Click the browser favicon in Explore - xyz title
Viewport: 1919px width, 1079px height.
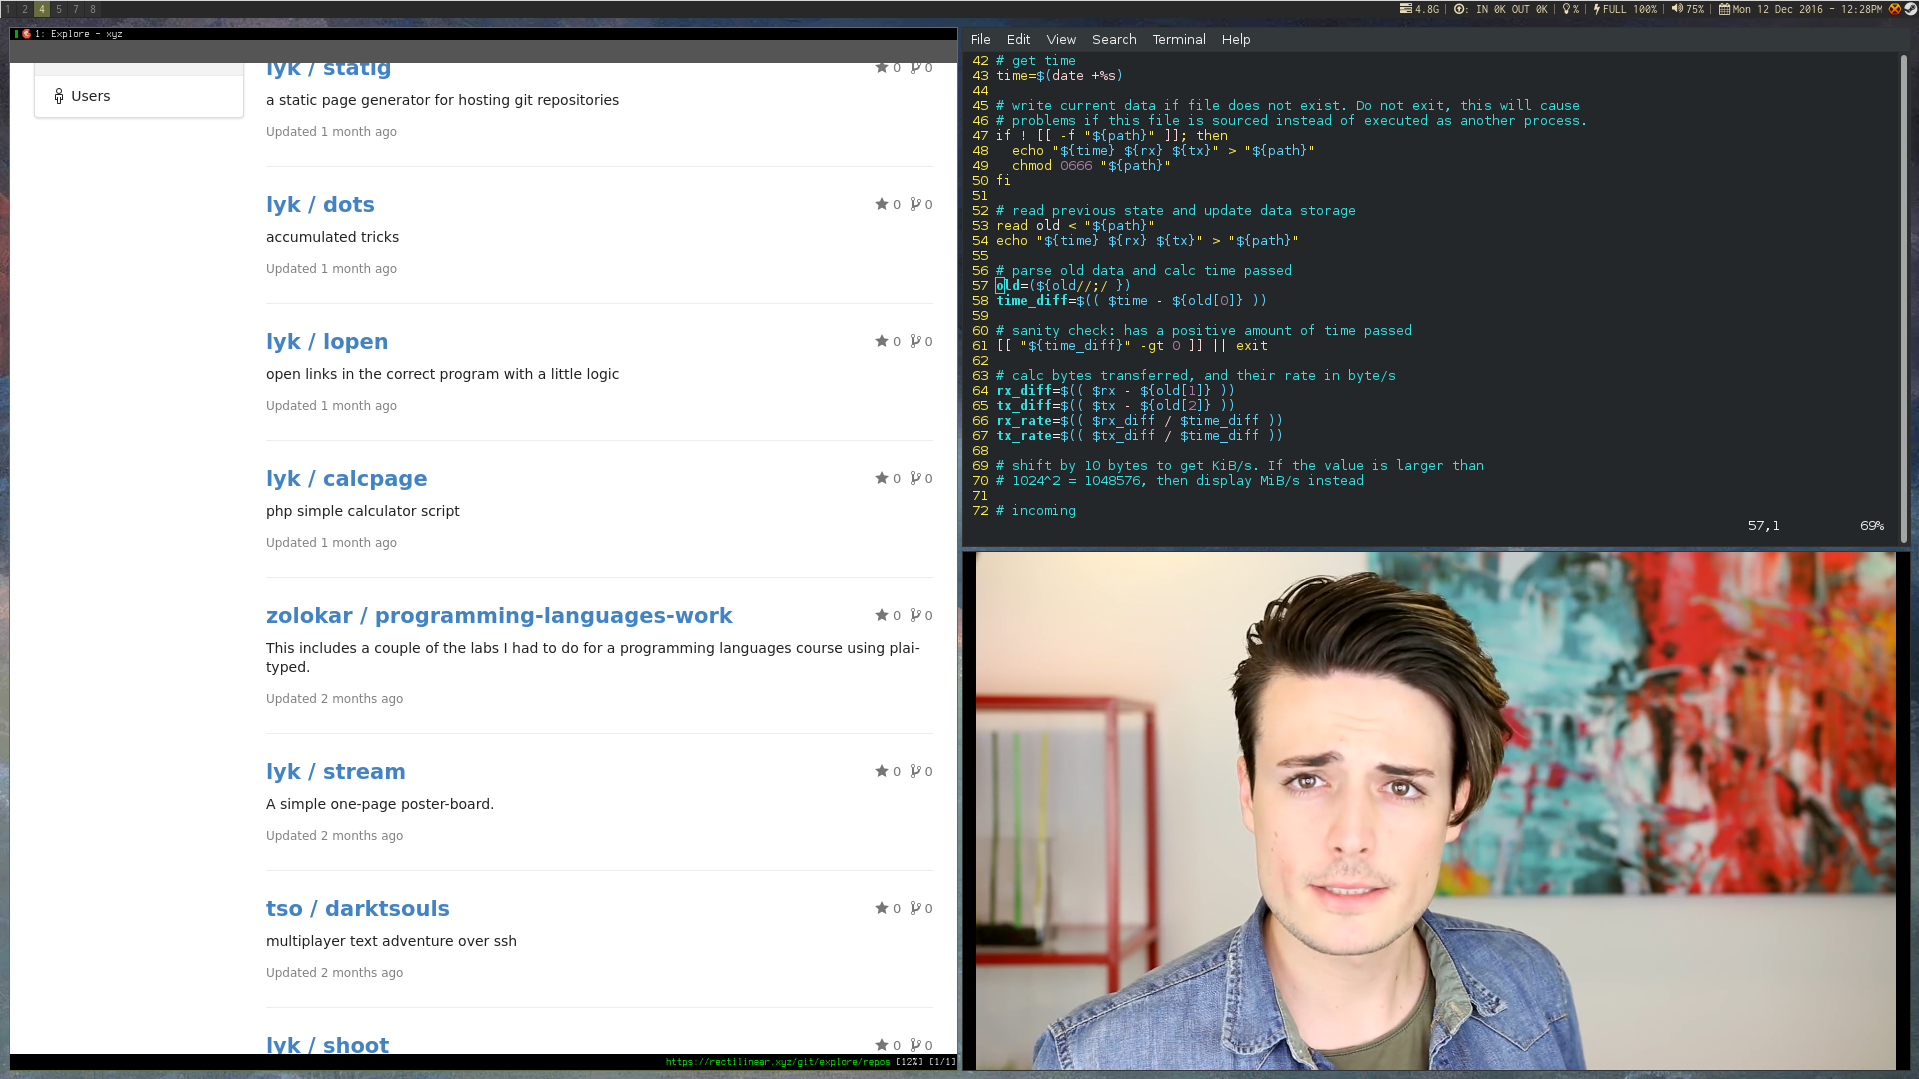click(x=26, y=34)
